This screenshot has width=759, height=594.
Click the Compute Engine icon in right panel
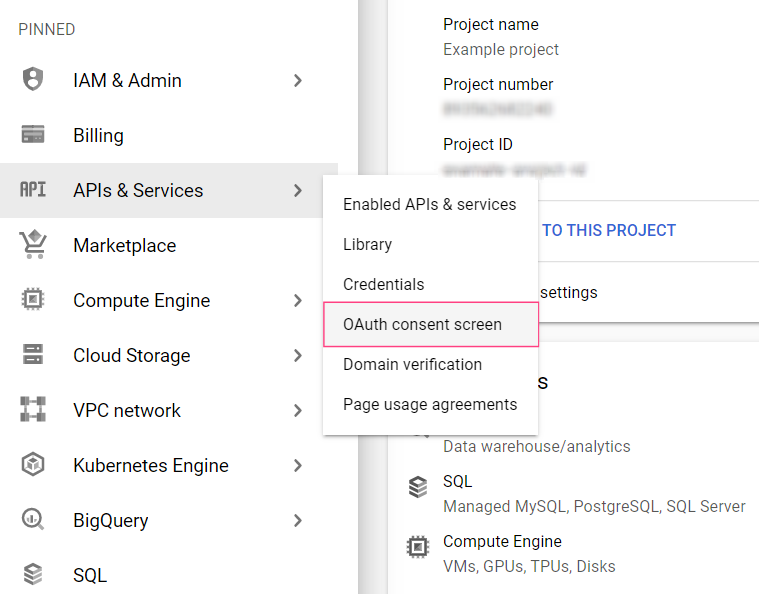(418, 547)
